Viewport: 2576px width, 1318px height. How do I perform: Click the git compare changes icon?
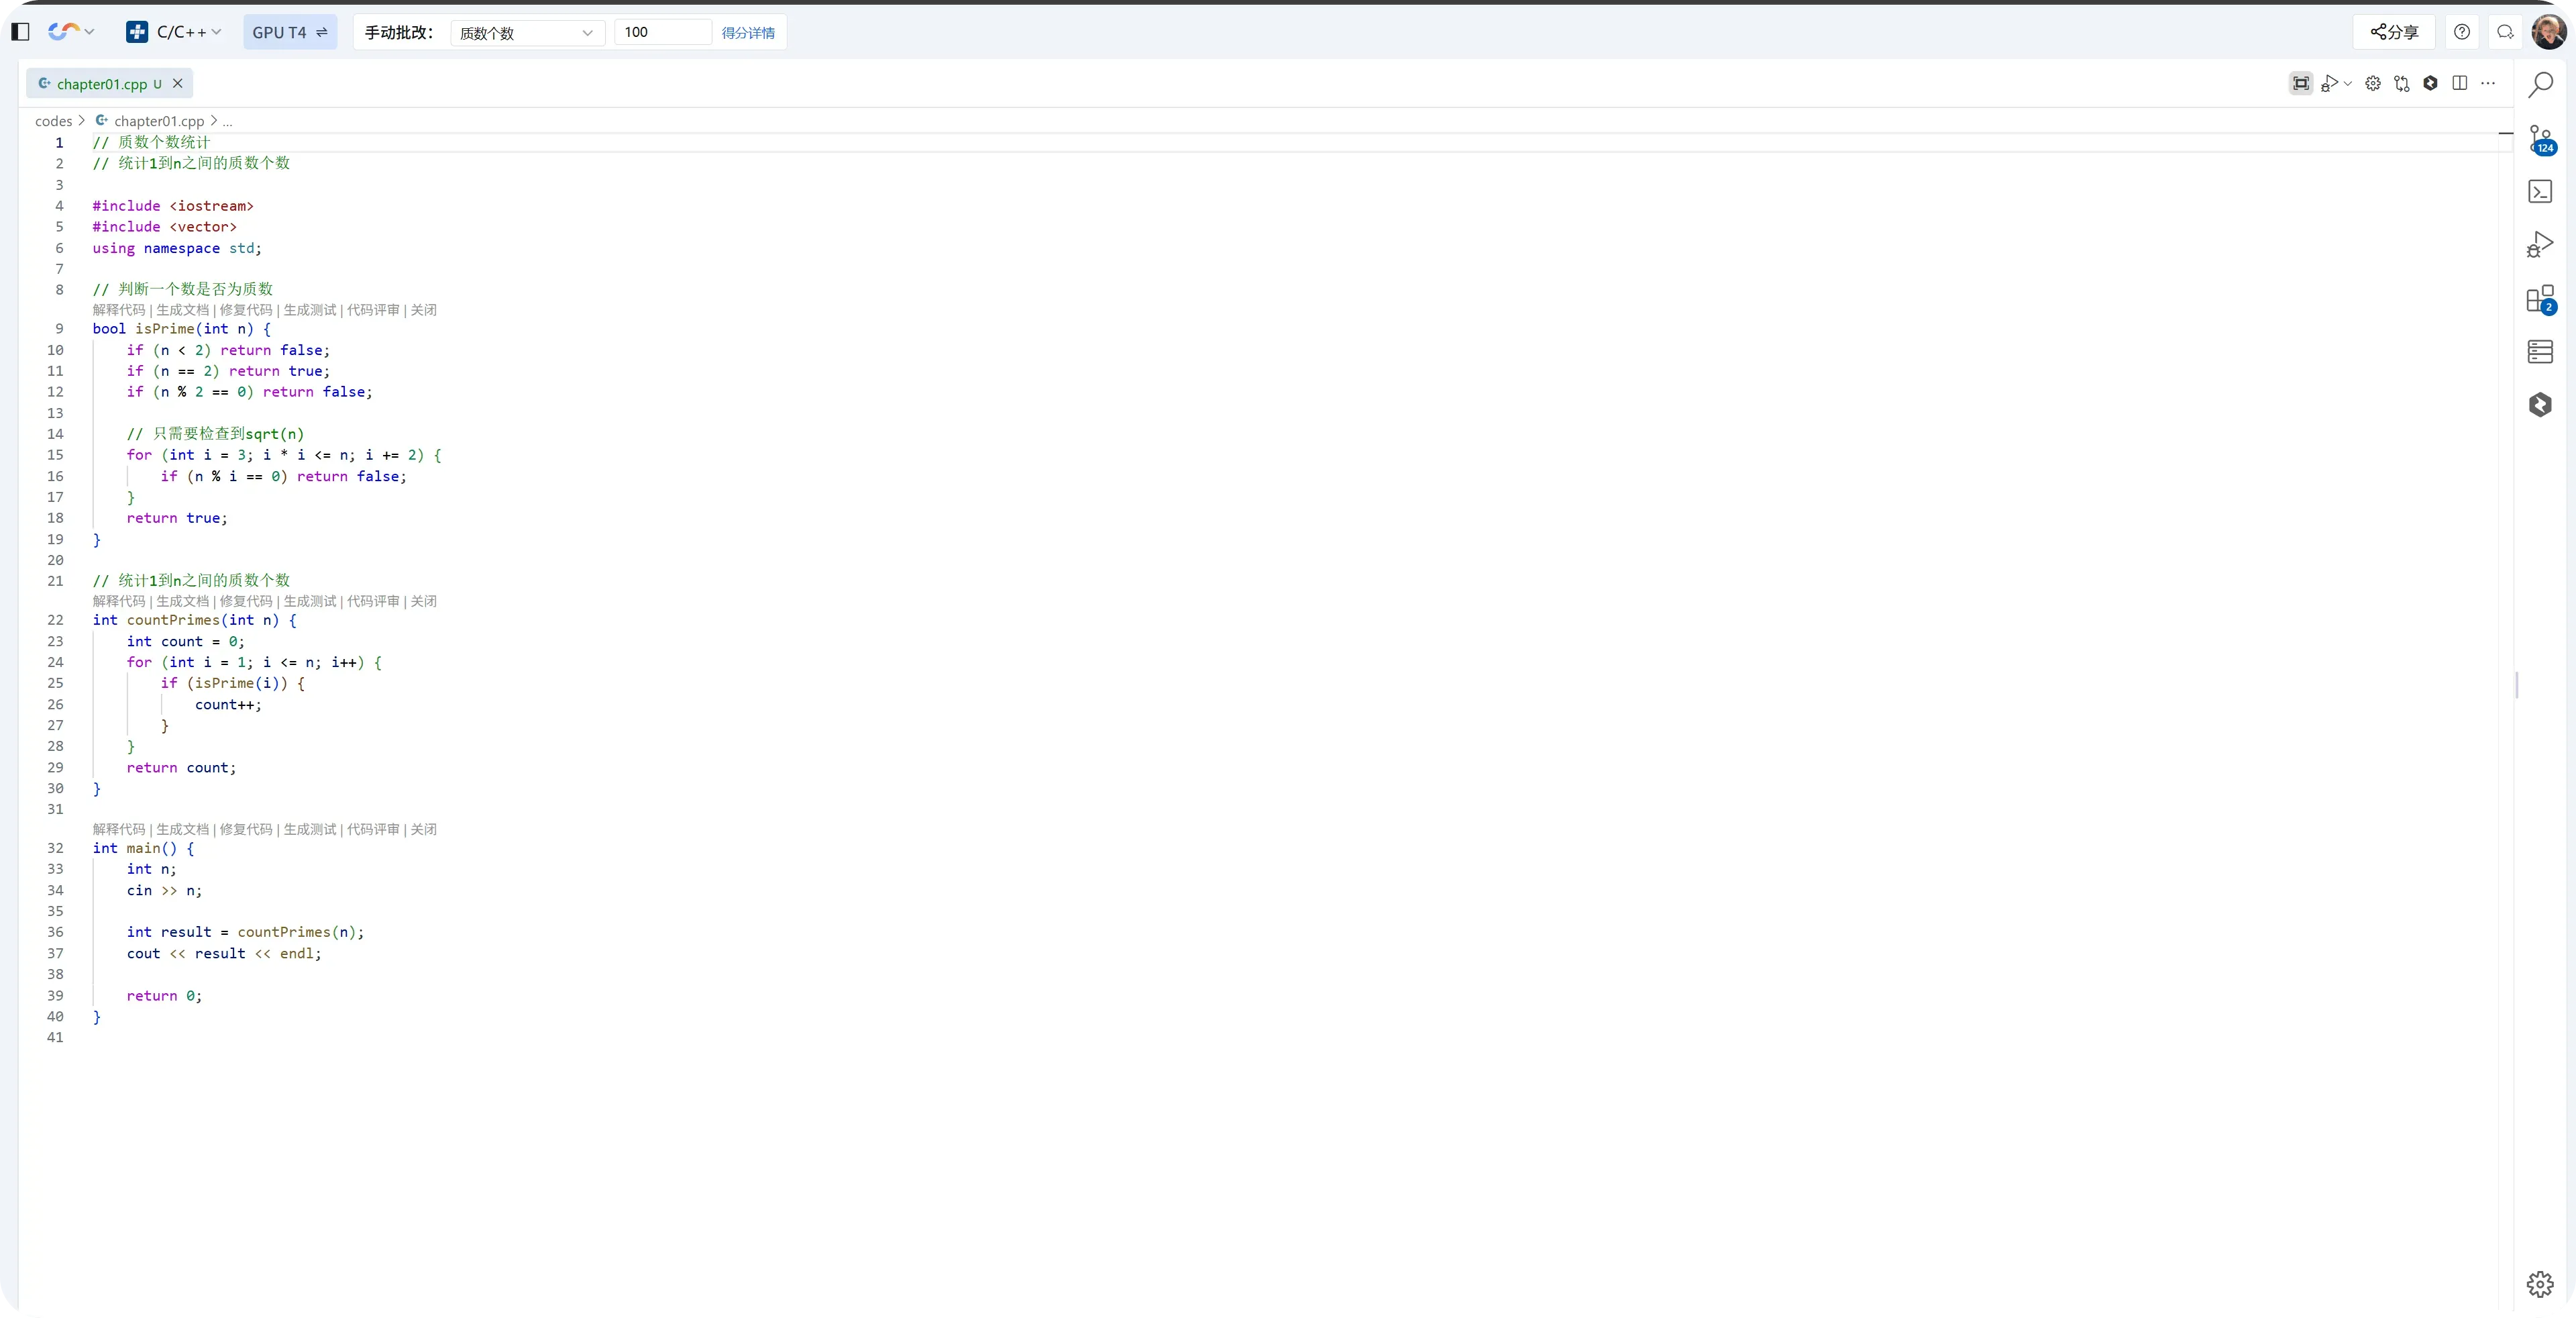2401,84
